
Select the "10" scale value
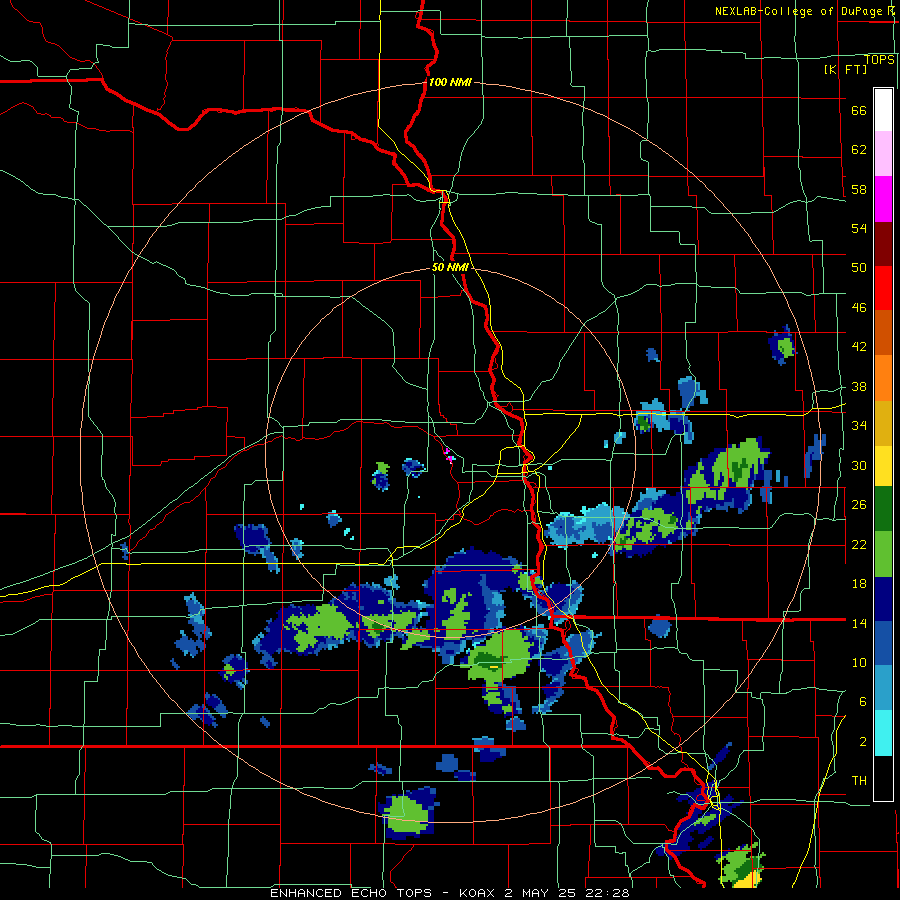859,662
